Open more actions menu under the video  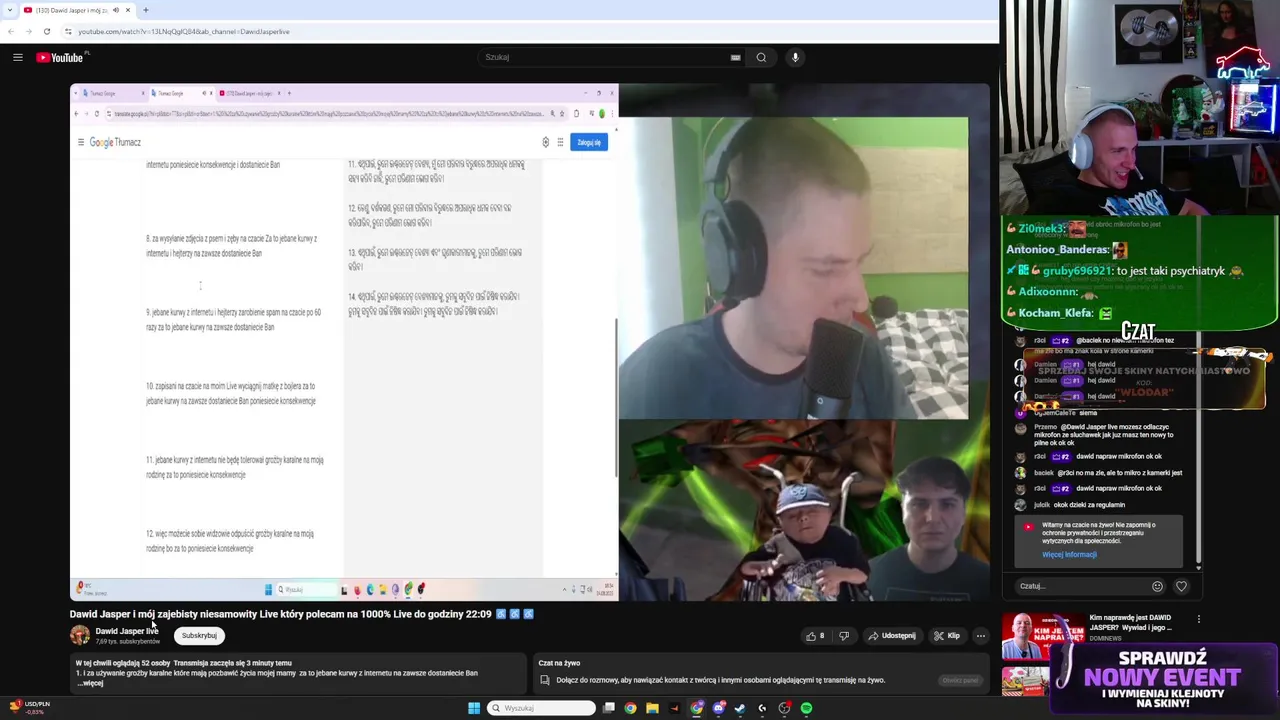(980, 636)
